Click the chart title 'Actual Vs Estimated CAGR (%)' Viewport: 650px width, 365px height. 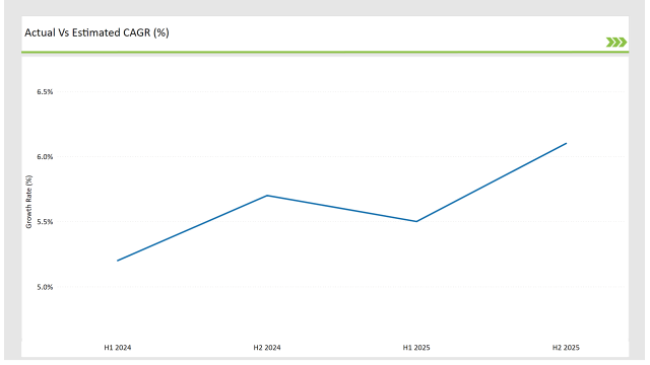point(97,33)
